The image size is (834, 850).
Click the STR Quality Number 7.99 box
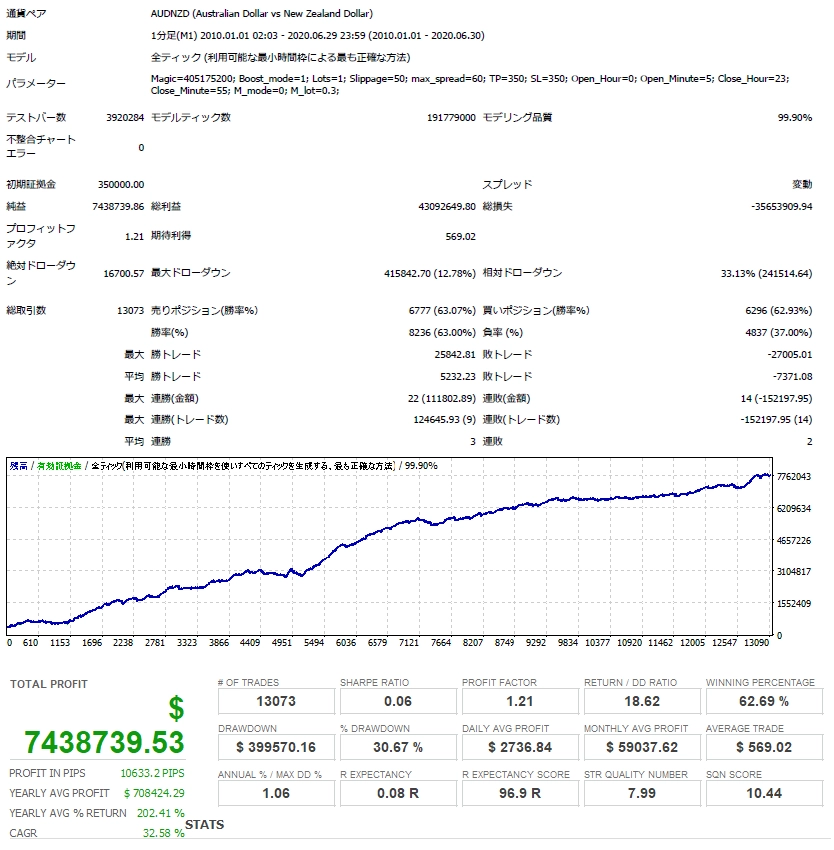point(642,794)
